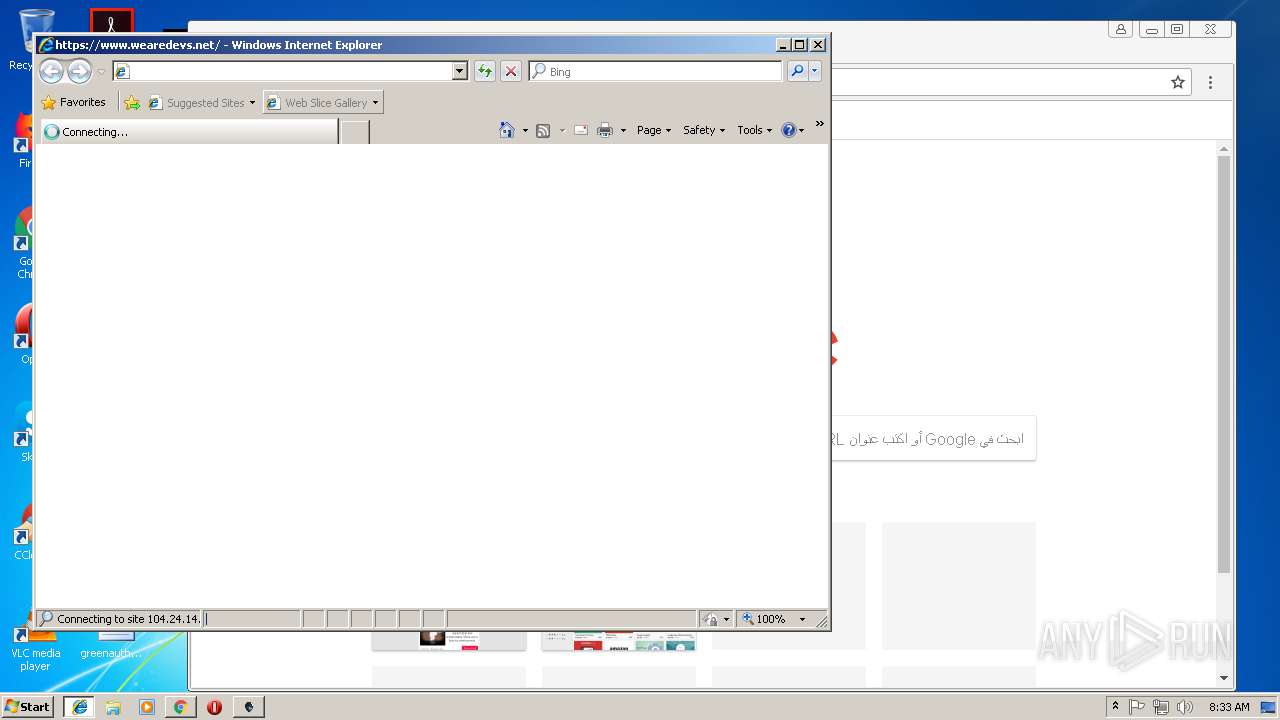The height and width of the screenshot is (720, 1280).
Task: Open security zone icon in status bar
Action: pyautogui.click(x=711, y=619)
